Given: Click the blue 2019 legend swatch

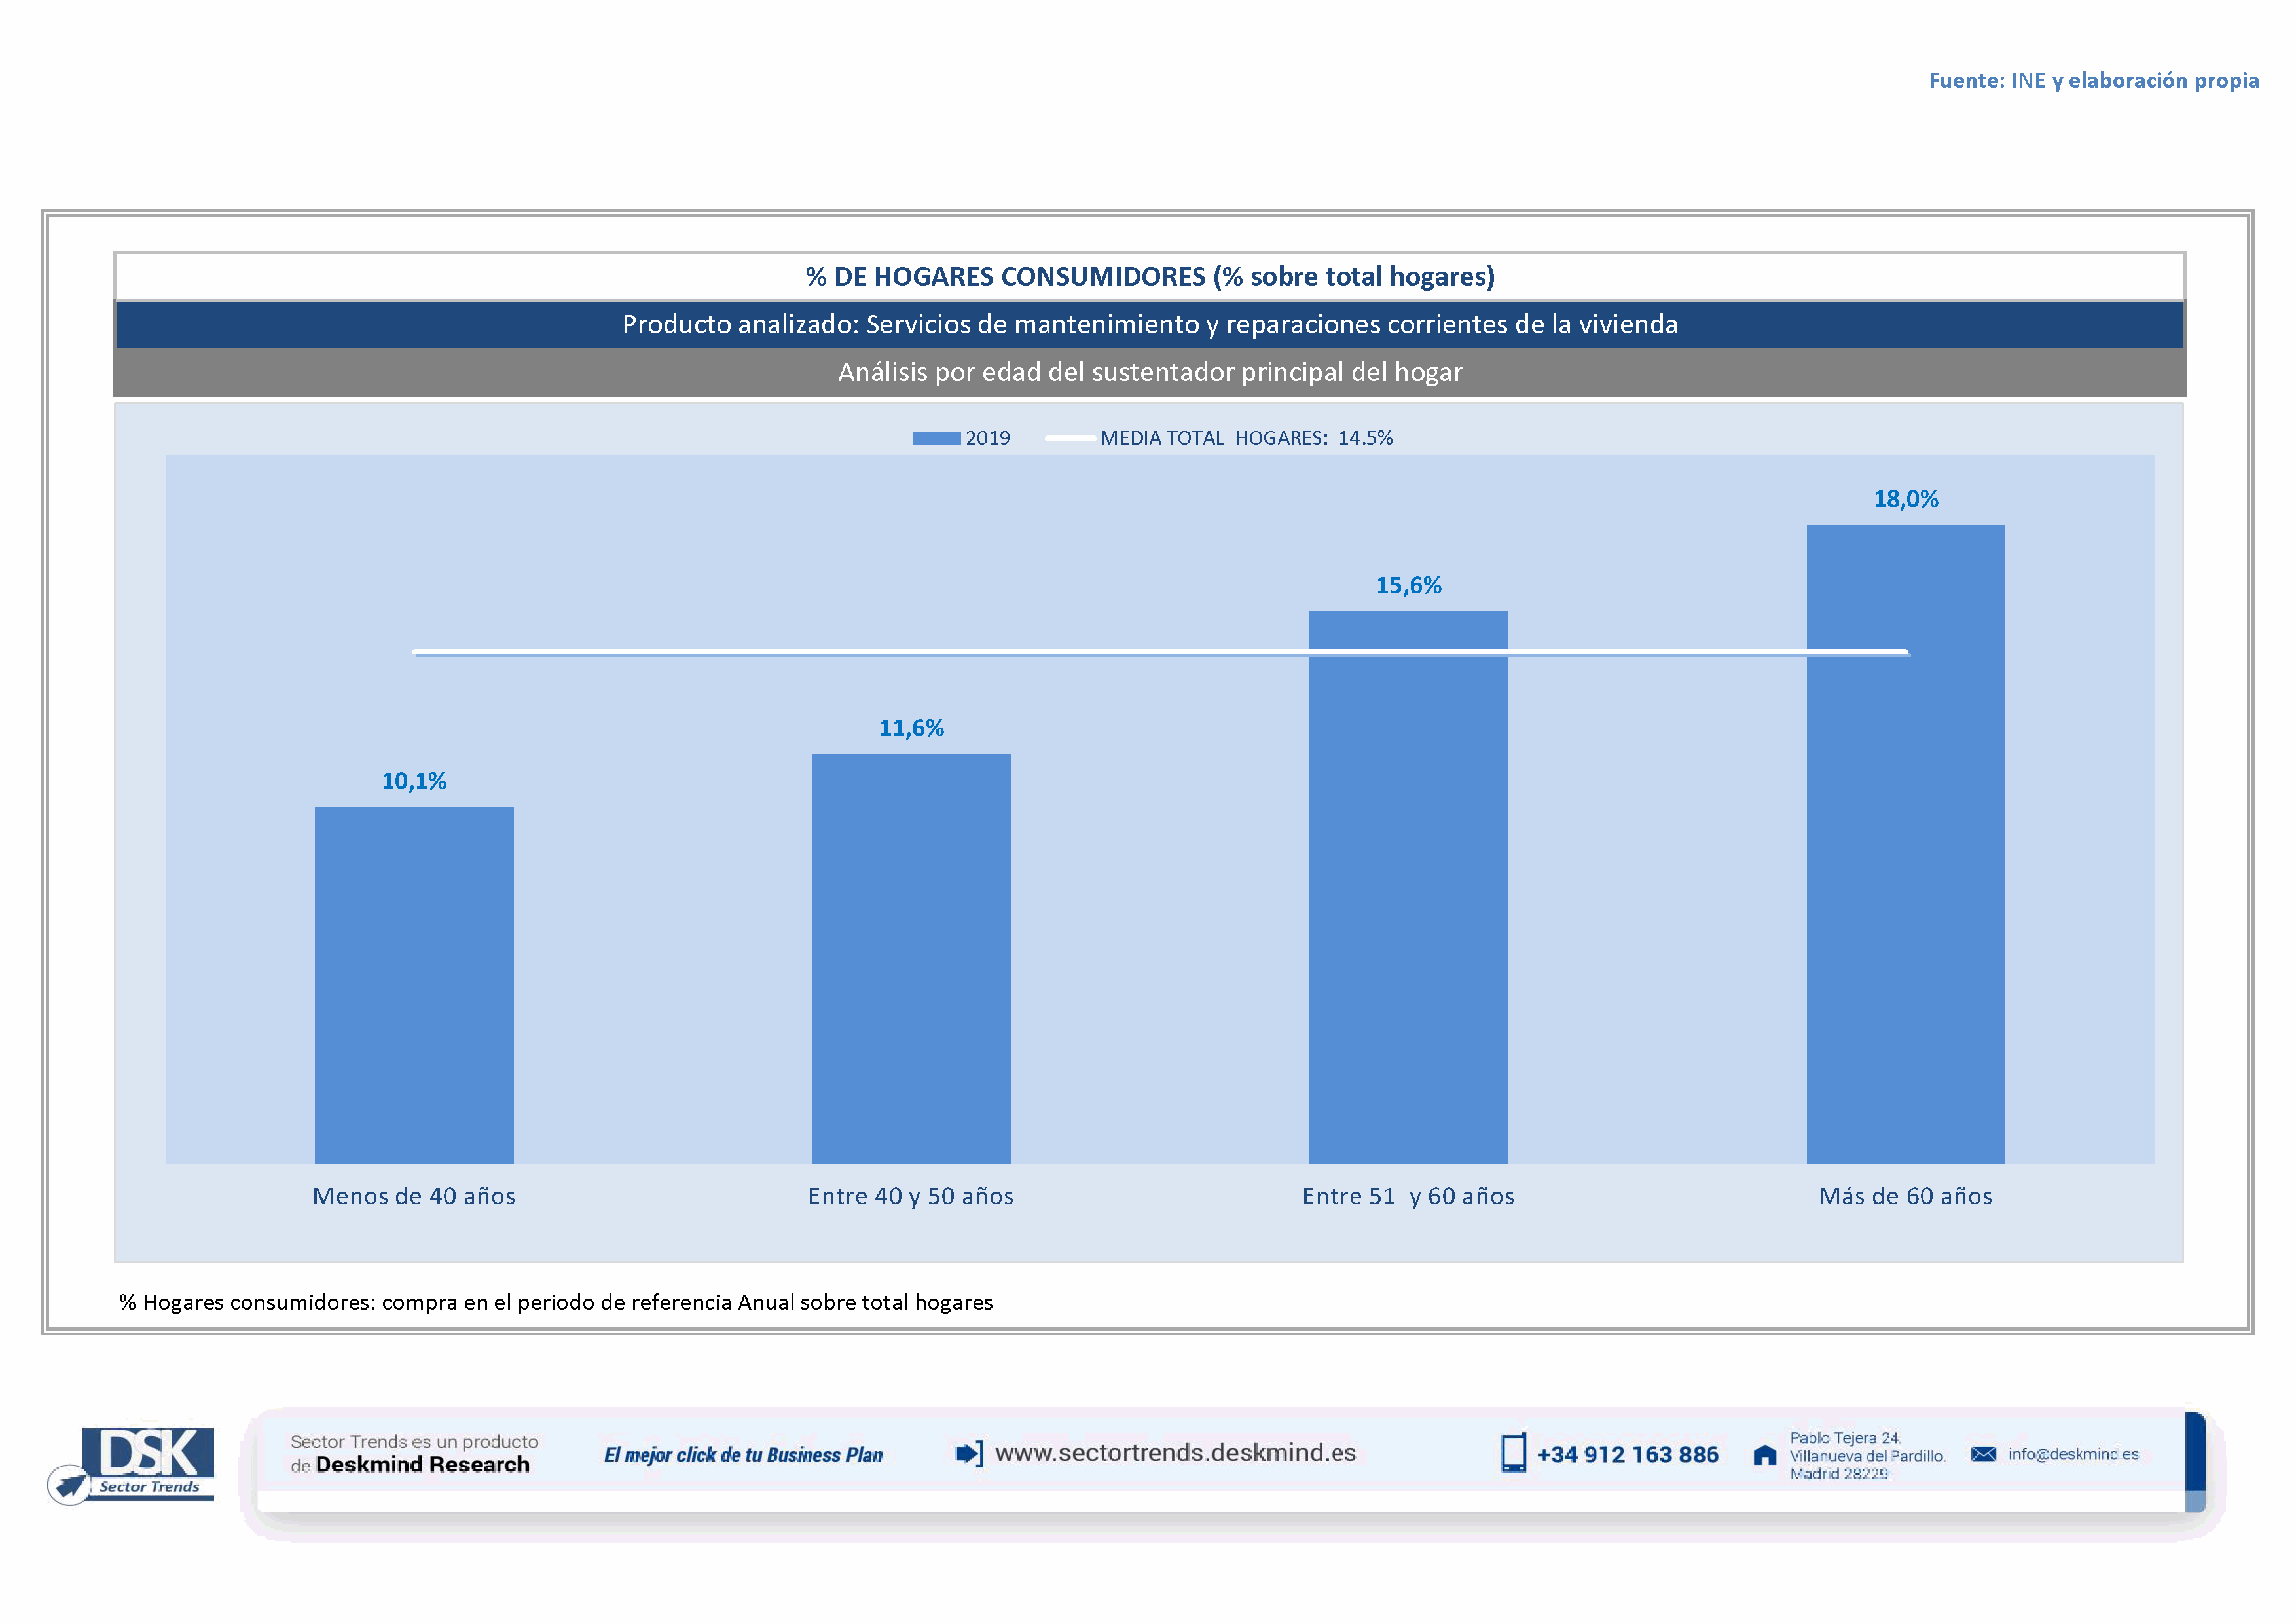Looking at the screenshot, I should (936, 438).
